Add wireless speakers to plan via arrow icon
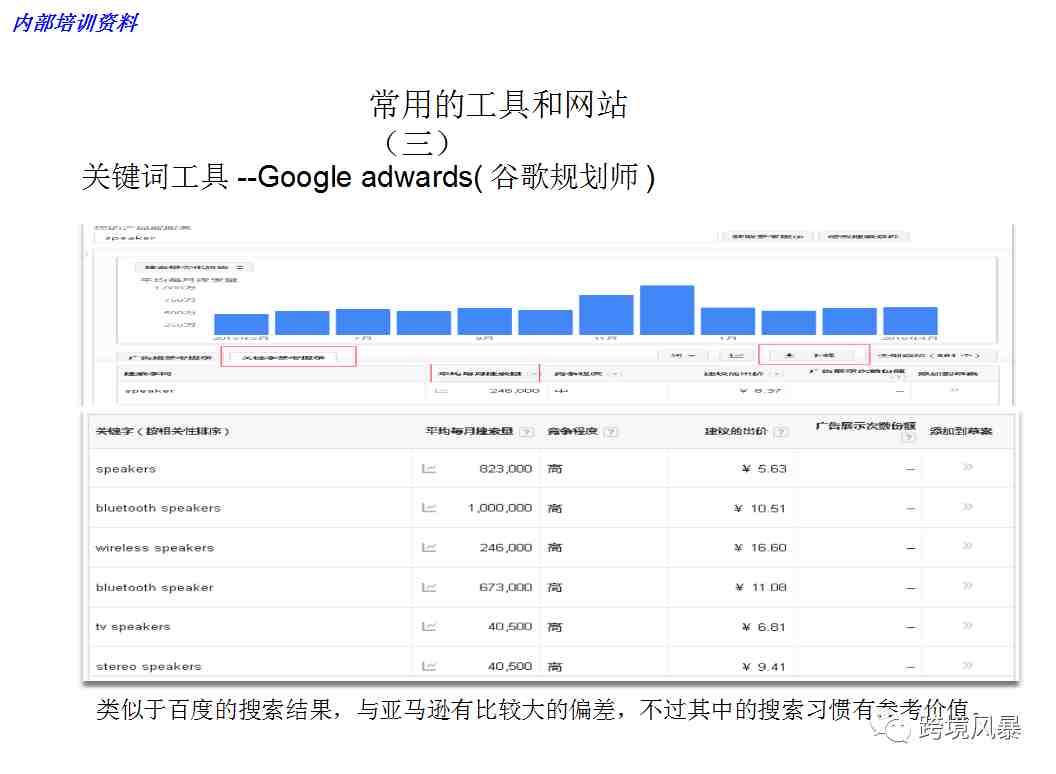Viewport: 1056px width, 774px height. click(968, 546)
